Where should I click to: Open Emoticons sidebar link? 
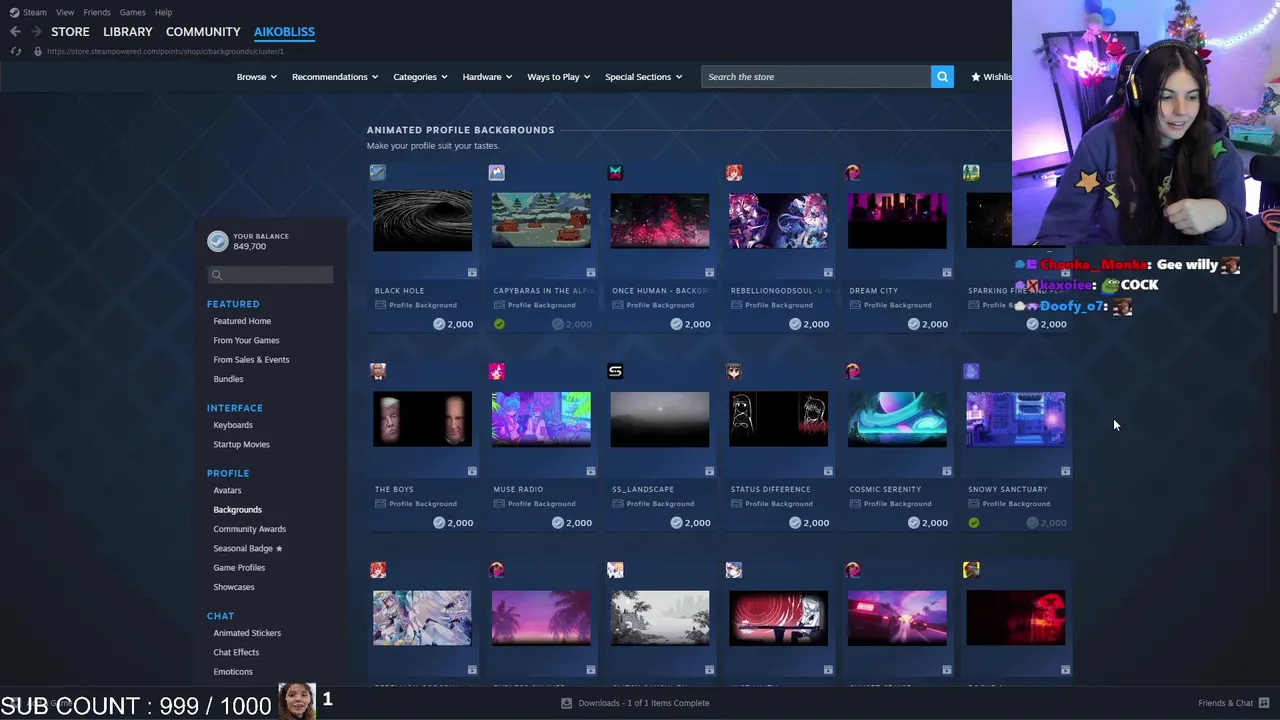233,672
